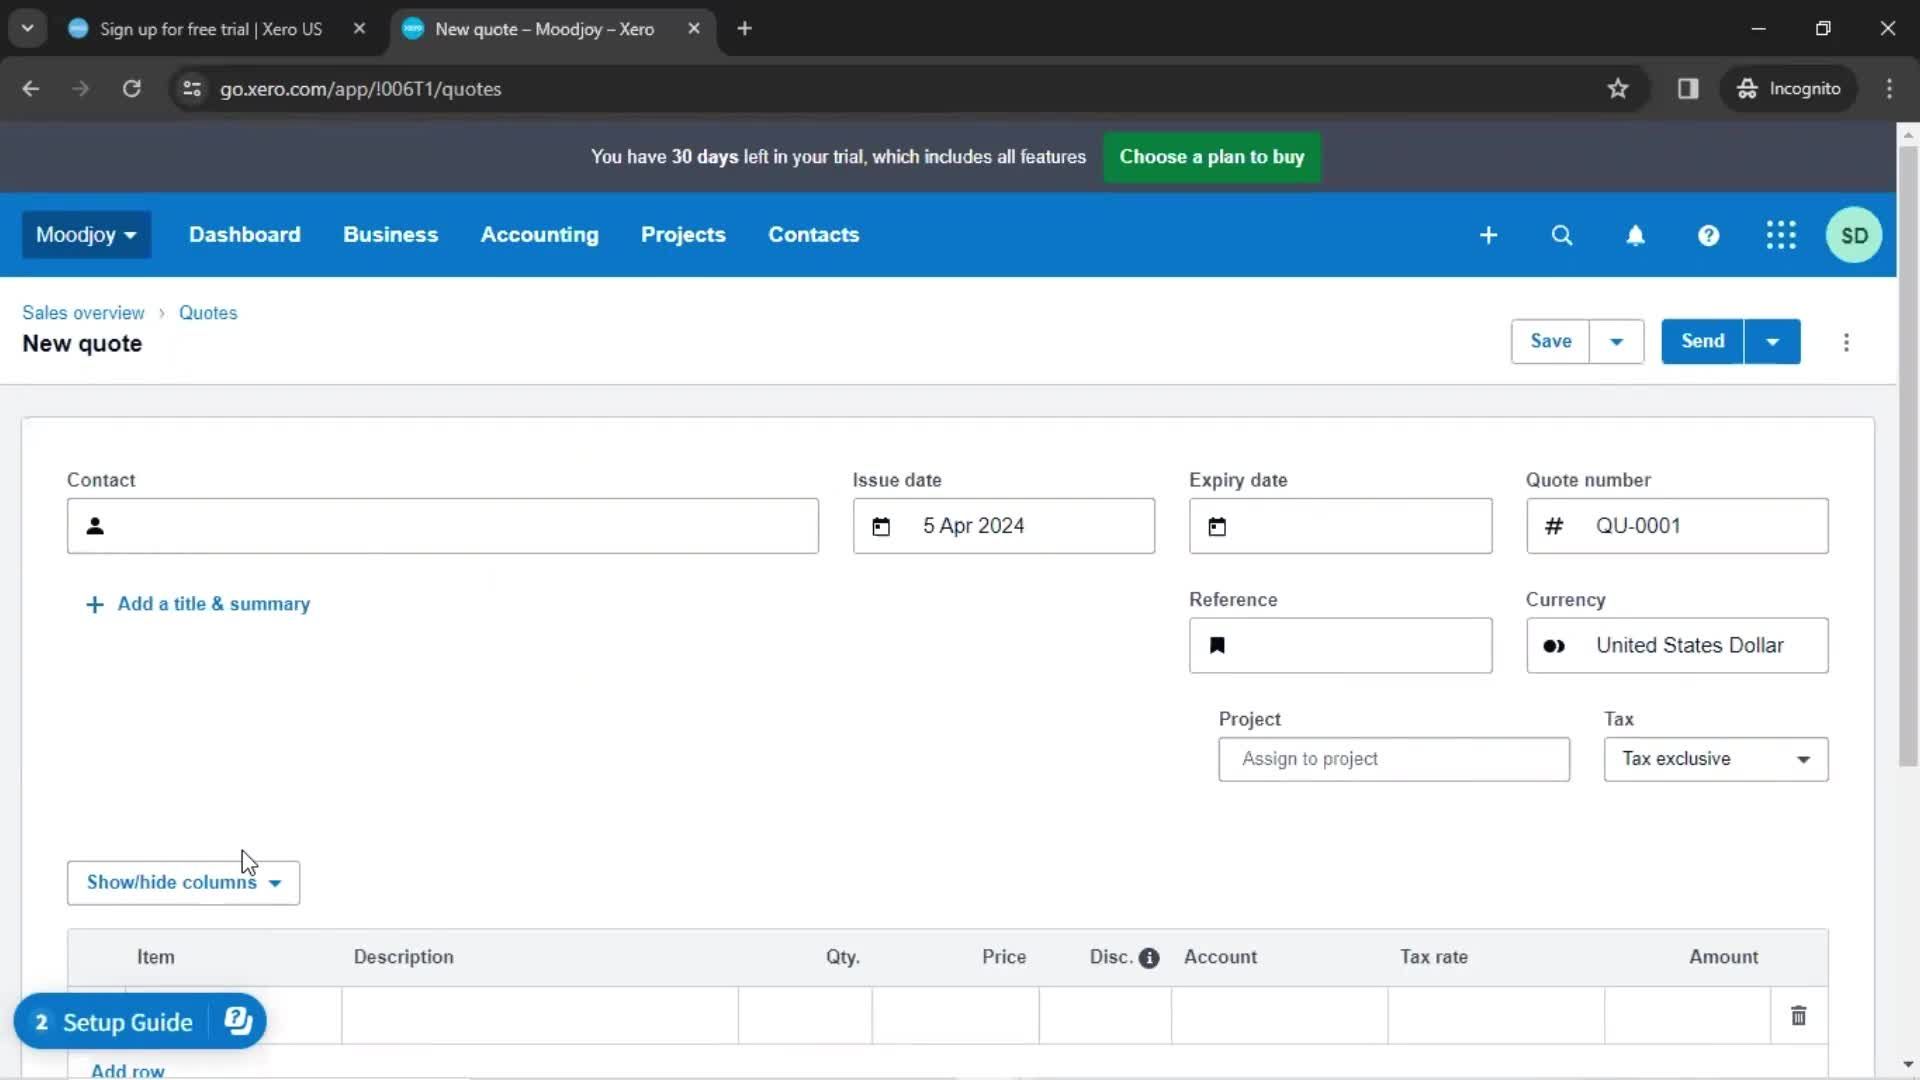This screenshot has width=1920, height=1080.
Task: Click the Expiry date input field
Action: coord(1340,526)
